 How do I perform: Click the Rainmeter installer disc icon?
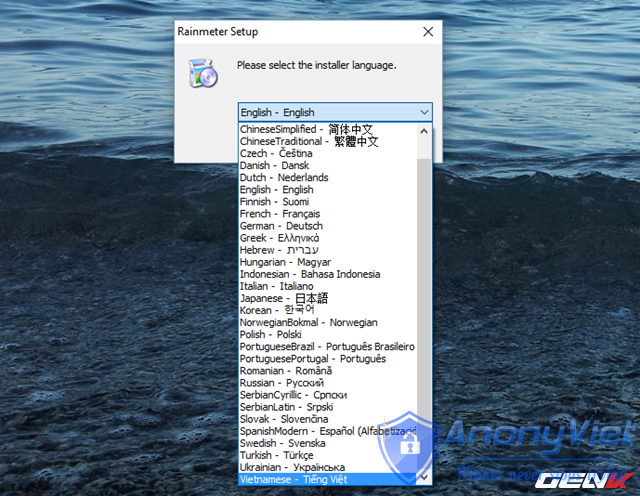[203, 73]
